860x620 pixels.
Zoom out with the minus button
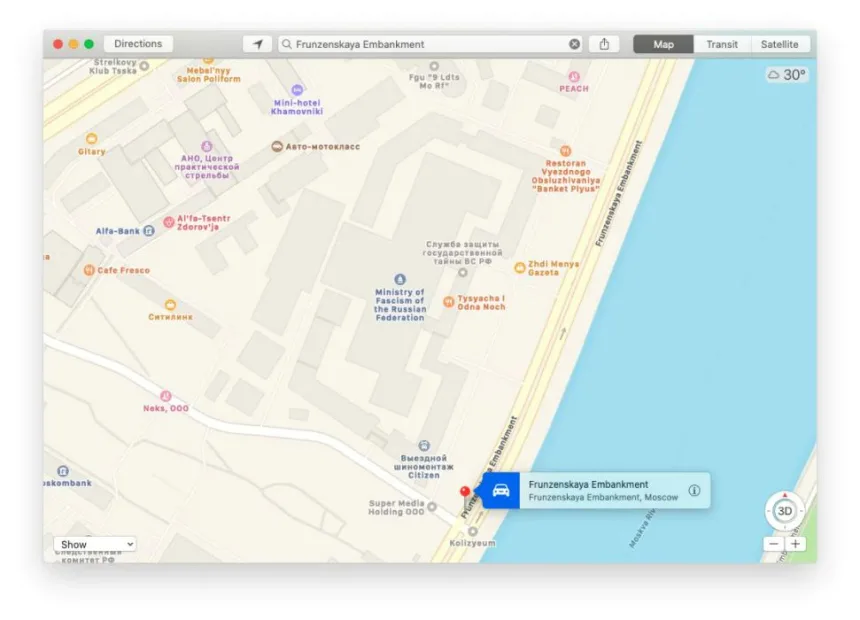click(x=774, y=544)
